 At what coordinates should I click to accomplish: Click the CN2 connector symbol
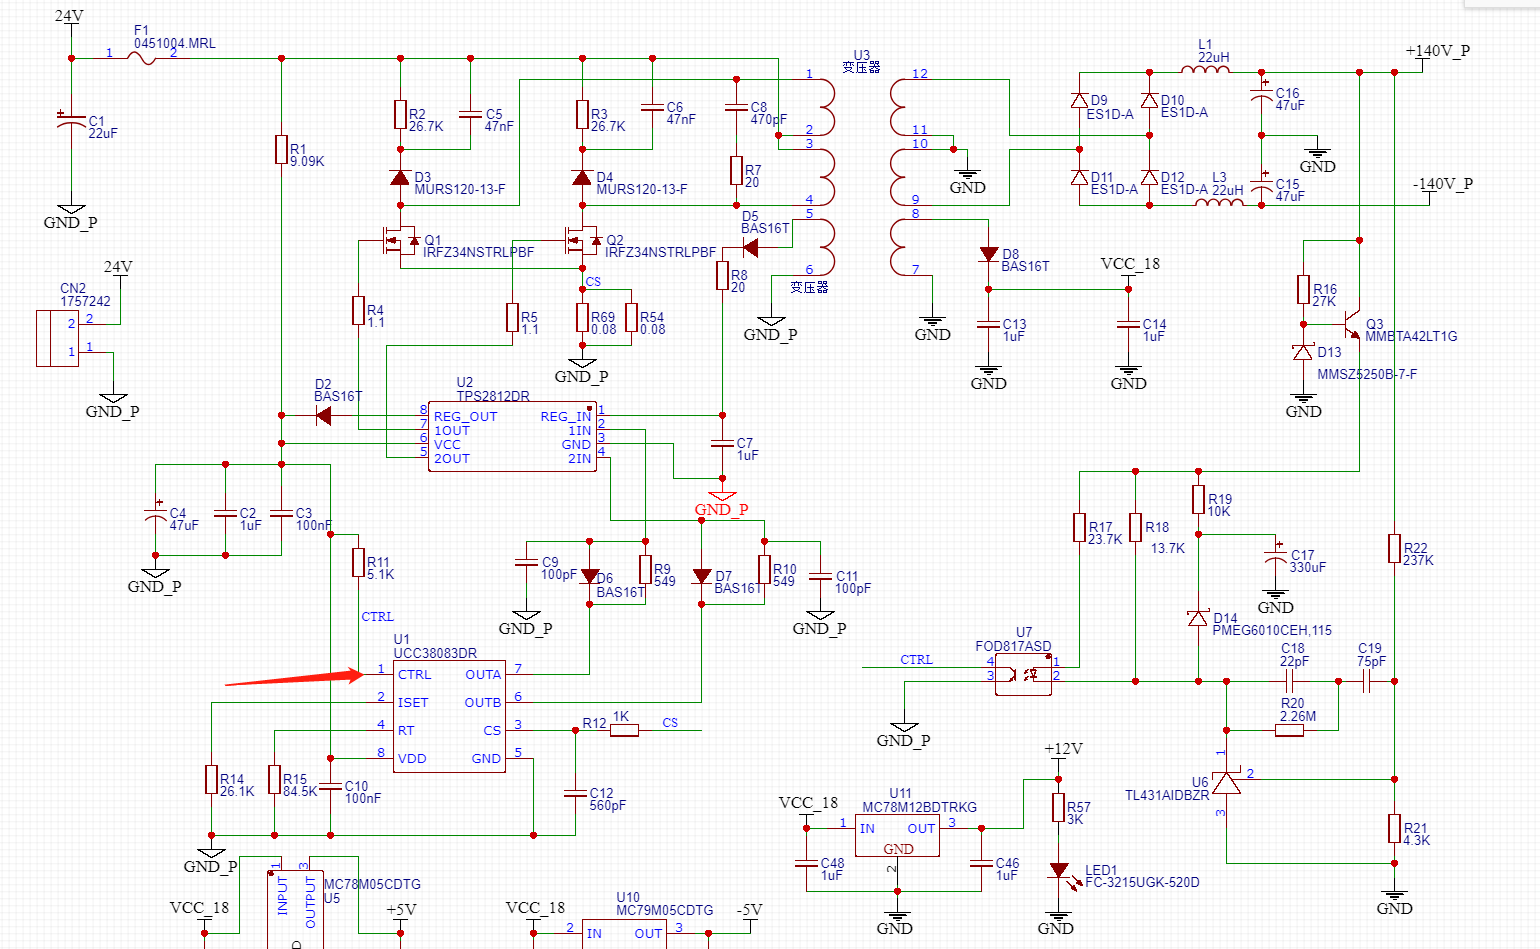[57, 338]
